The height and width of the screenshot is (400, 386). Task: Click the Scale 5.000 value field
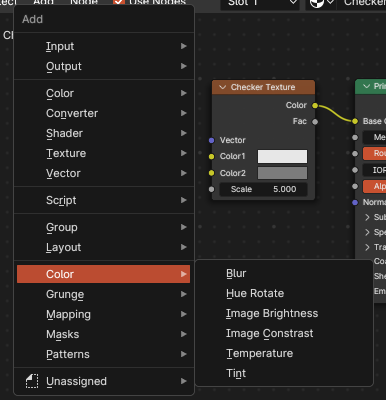tap(263, 189)
